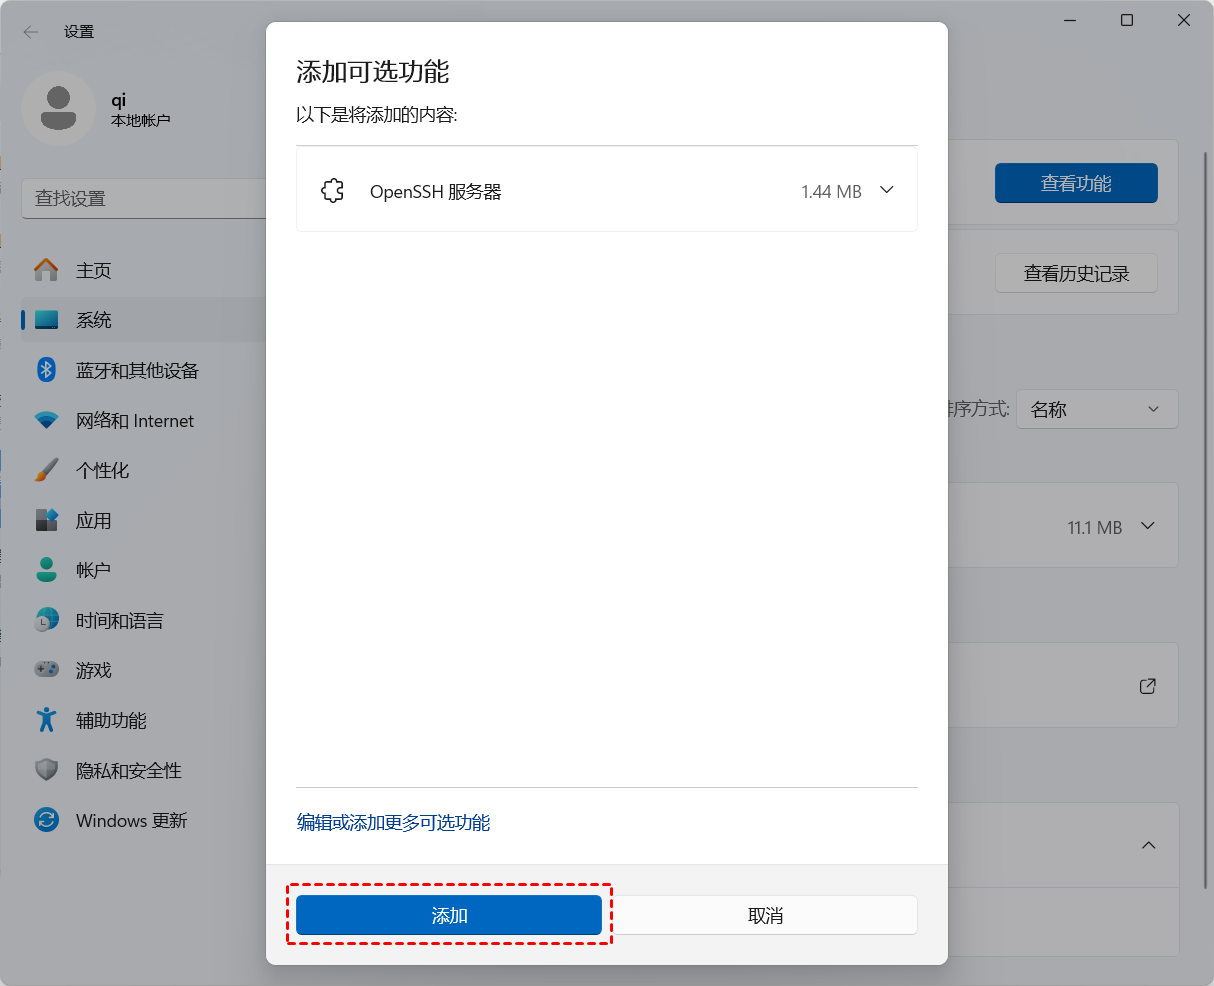The width and height of the screenshot is (1214, 986).
Task: Click the OpenSSH 服务器 item label
Action: [436, 191]
